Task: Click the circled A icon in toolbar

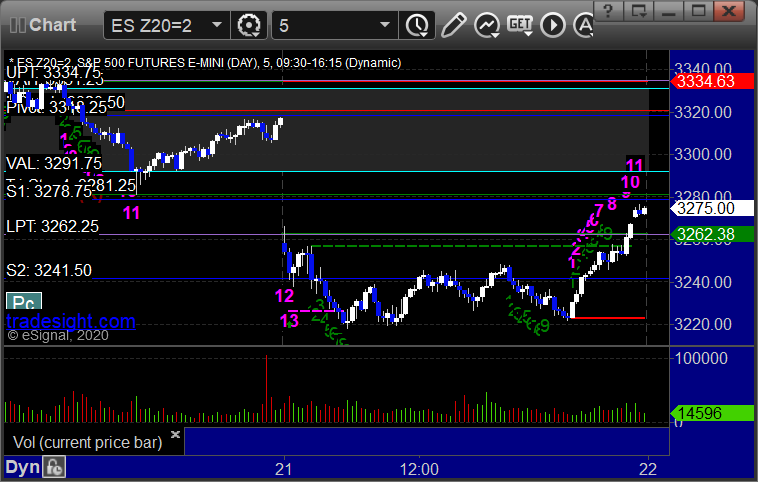Action: point(583,25)
